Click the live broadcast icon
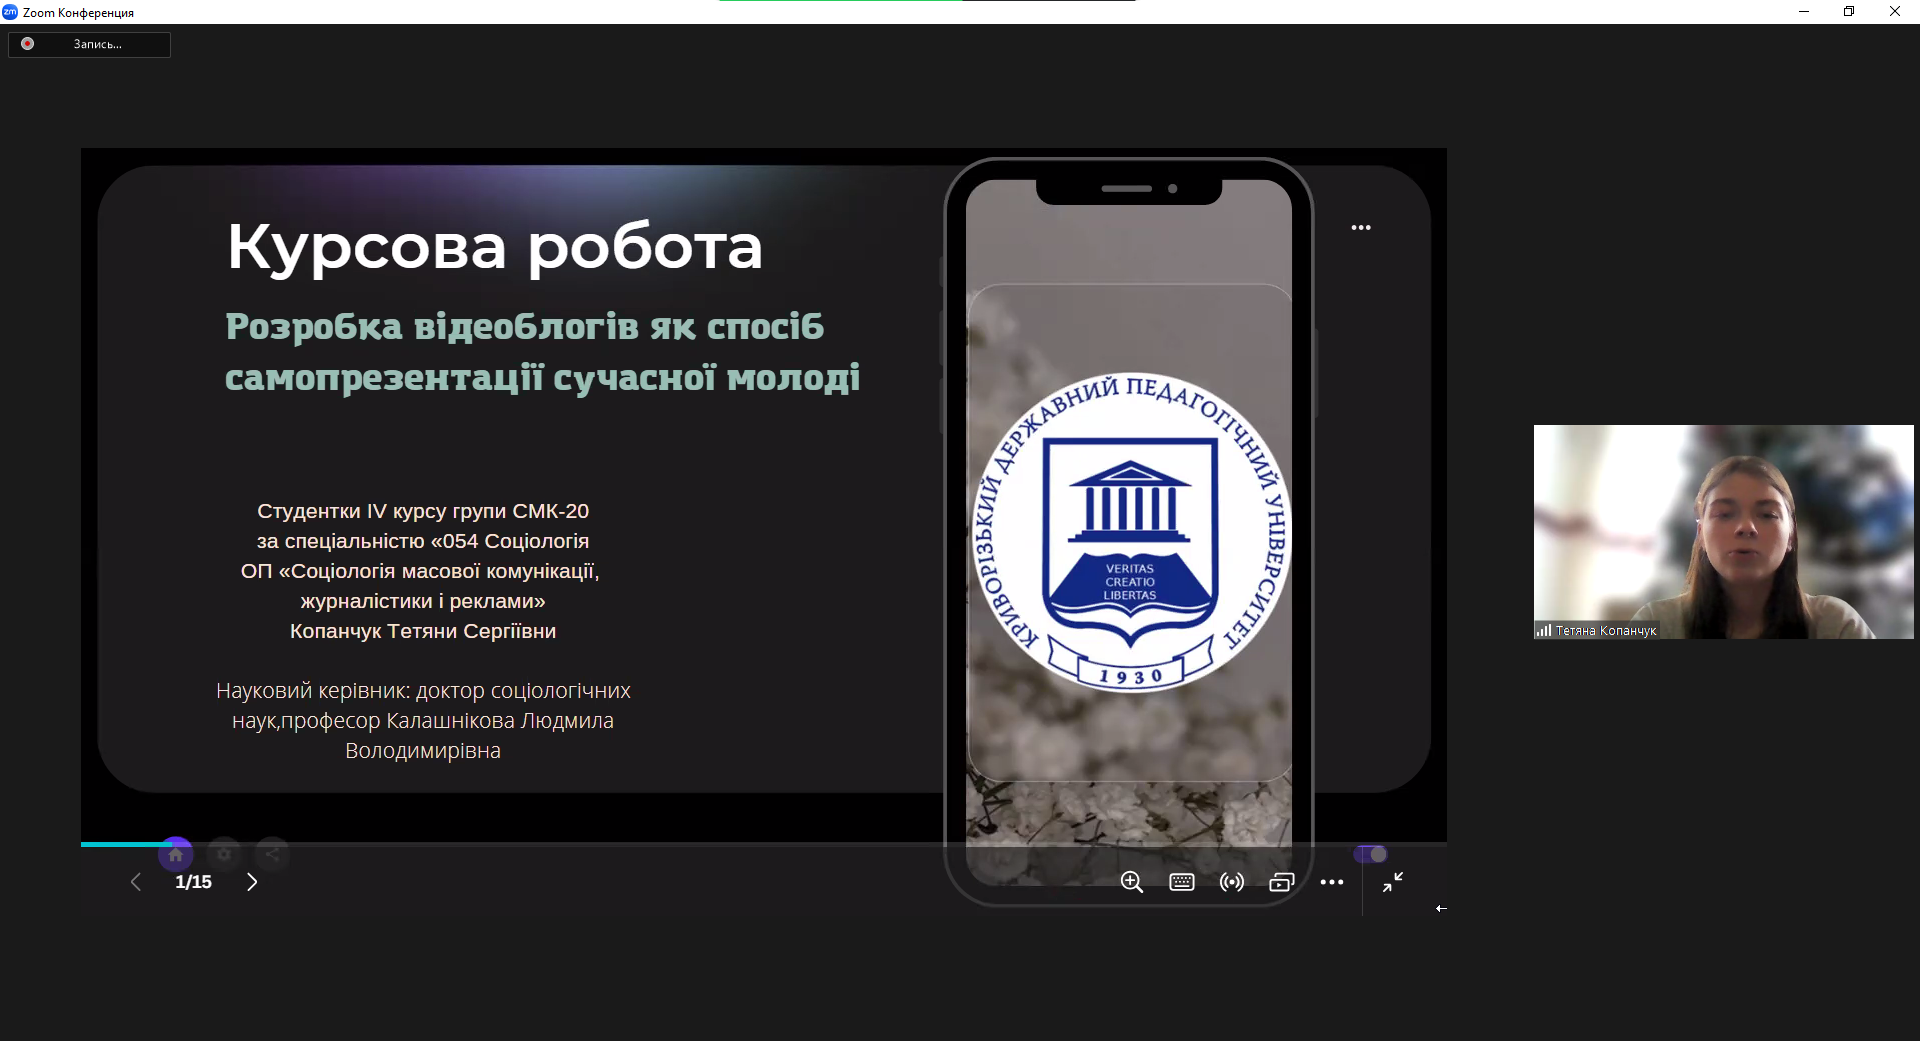The image size is (1920, 1041). pyautogui.click(x=1231, y=882)
